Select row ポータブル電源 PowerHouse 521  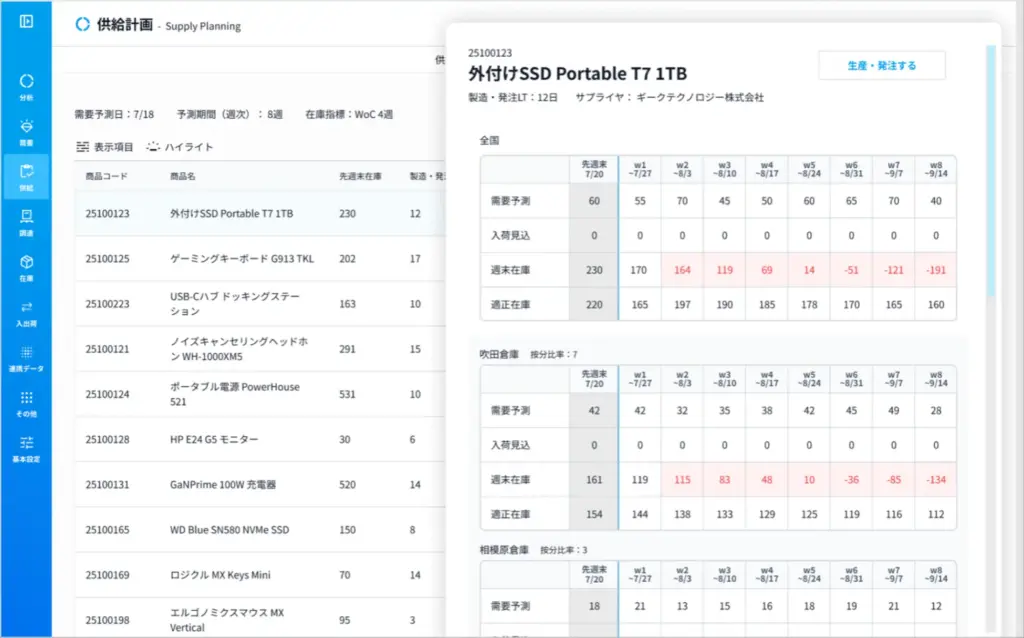261,394
